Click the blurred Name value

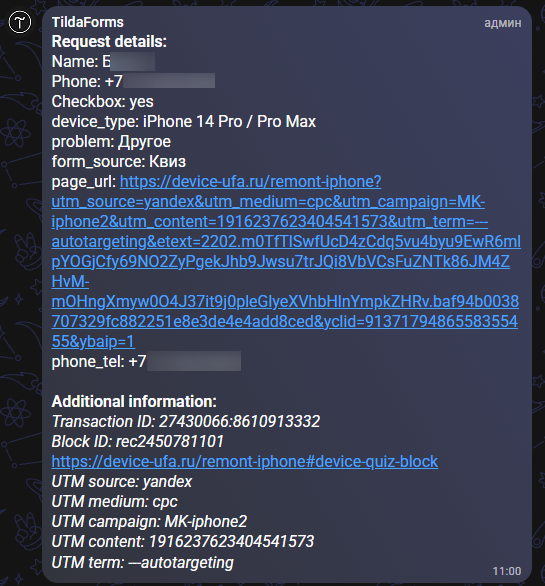(133, 62)
